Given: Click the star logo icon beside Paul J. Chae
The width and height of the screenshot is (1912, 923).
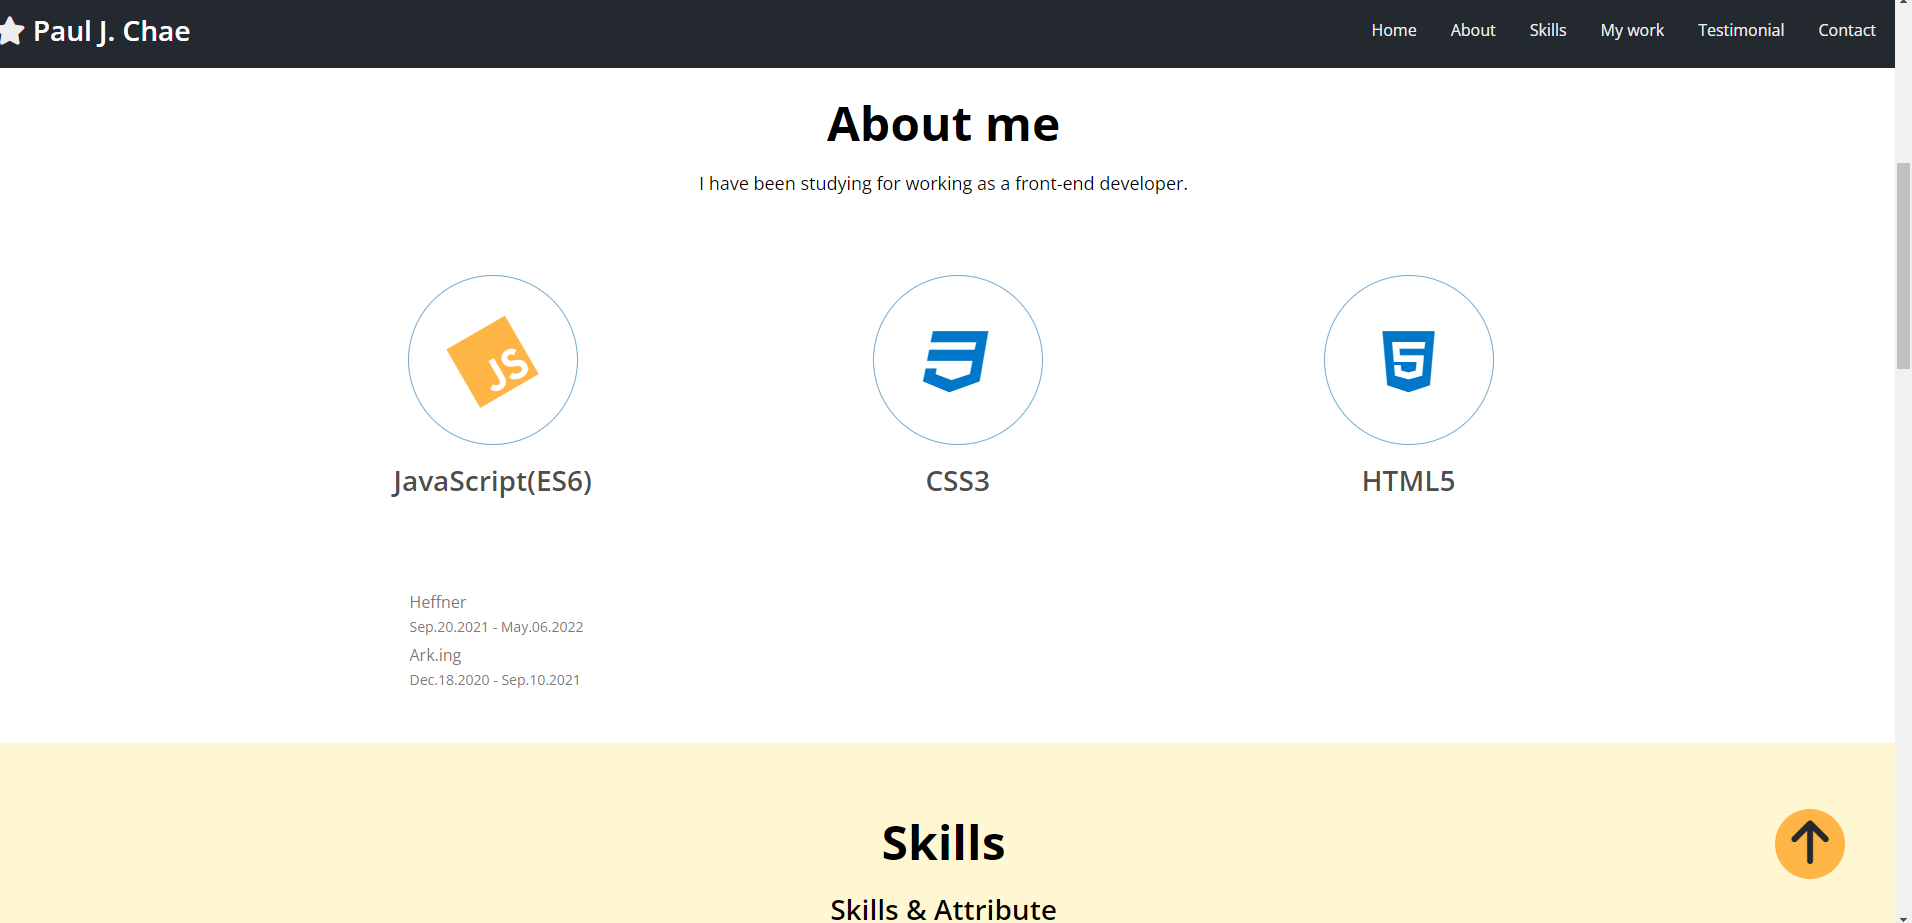Looking at the screenshot, I should [11, 31].
